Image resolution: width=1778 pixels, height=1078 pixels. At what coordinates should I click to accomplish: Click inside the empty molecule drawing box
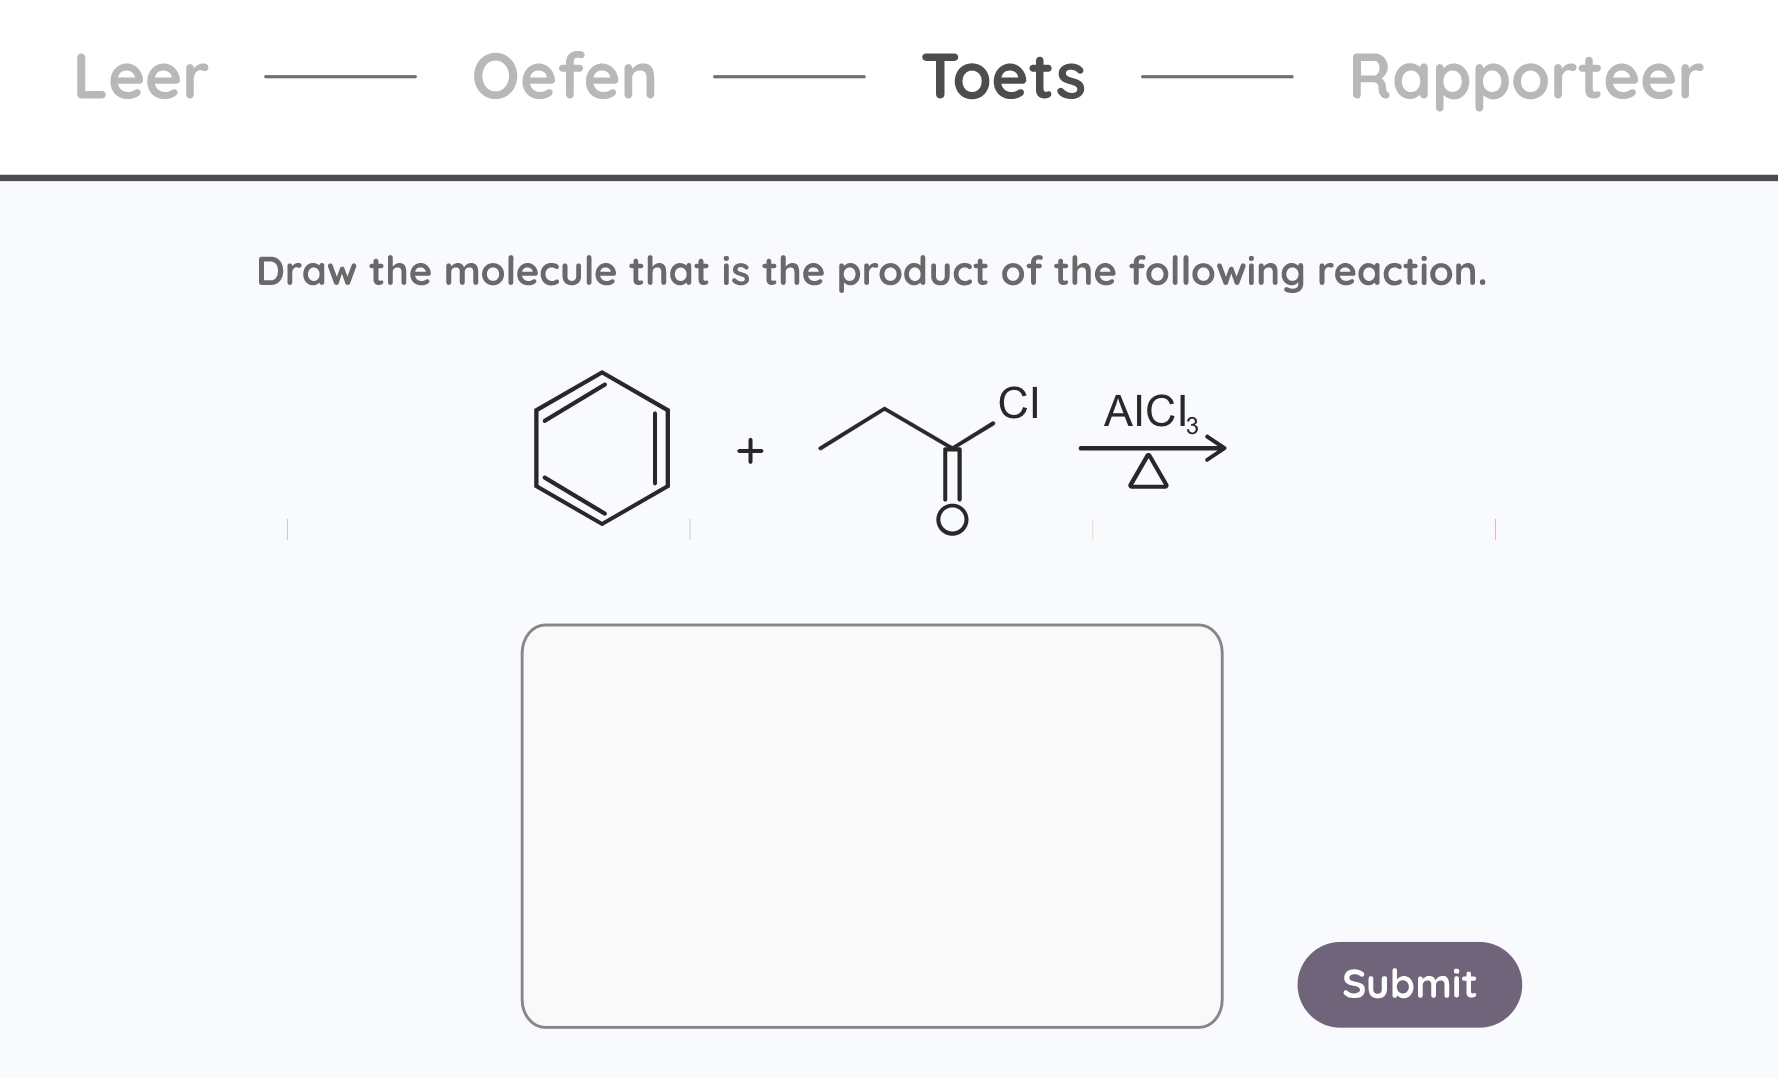click(x=871, y=825)
